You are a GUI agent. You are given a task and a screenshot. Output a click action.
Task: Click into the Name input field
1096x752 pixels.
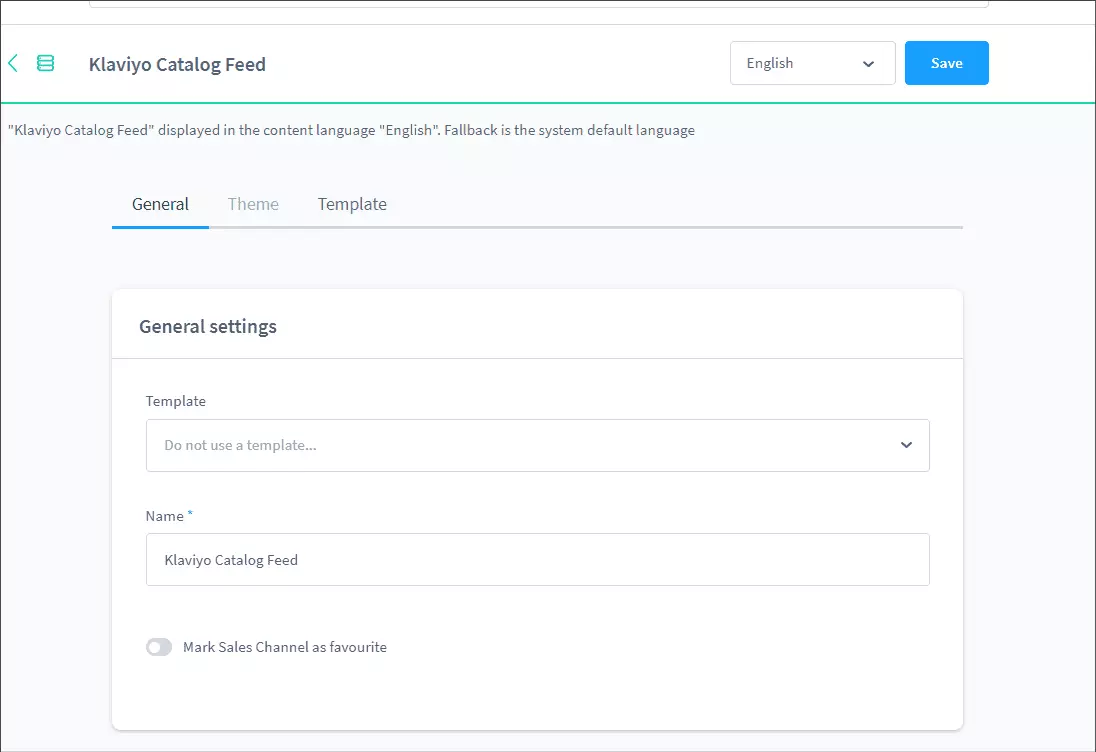(537, 560)
